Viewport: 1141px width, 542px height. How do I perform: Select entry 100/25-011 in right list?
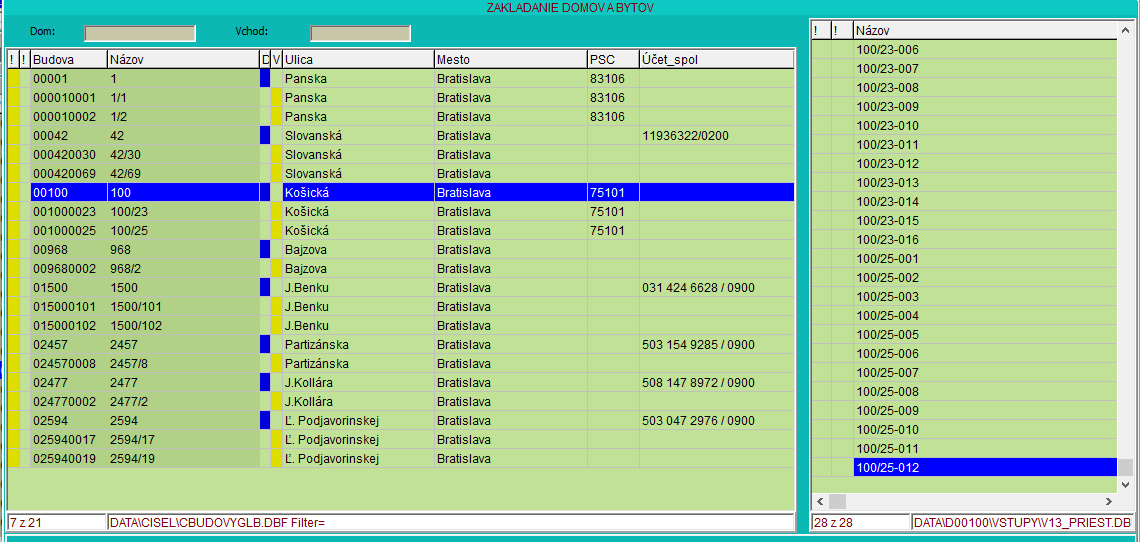[x=985, y=448]
